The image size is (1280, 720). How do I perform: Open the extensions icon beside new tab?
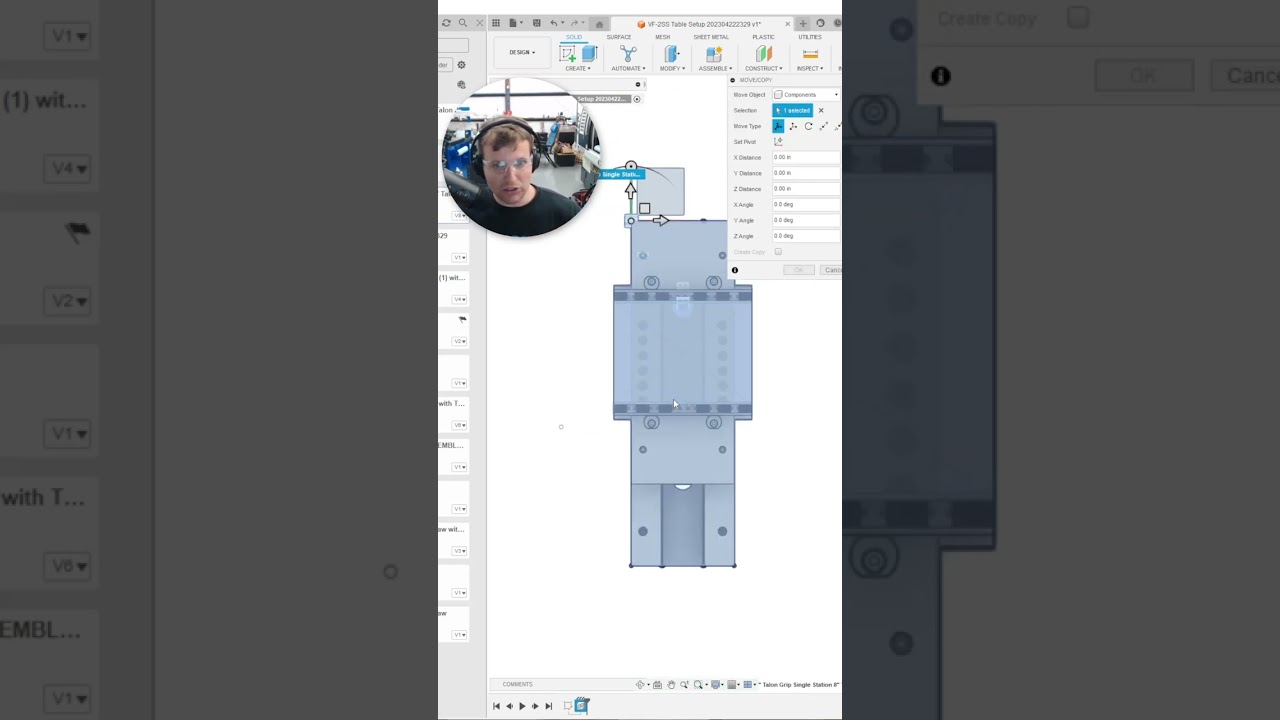pyautogui.click(x=820, y=23)
